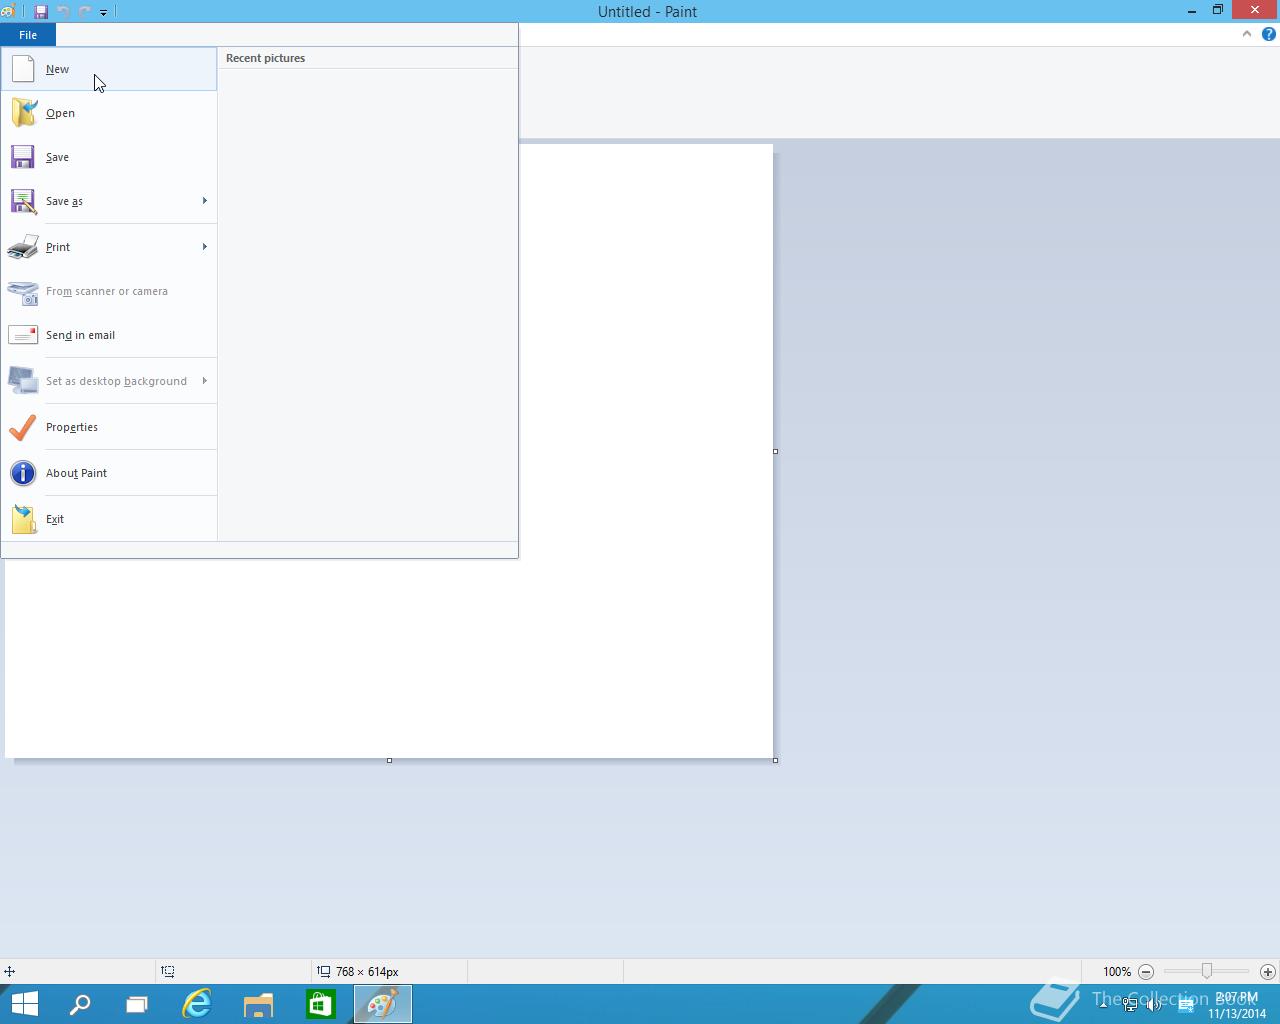
Task: Select Send in email menu item
Action: pos(109,335)
